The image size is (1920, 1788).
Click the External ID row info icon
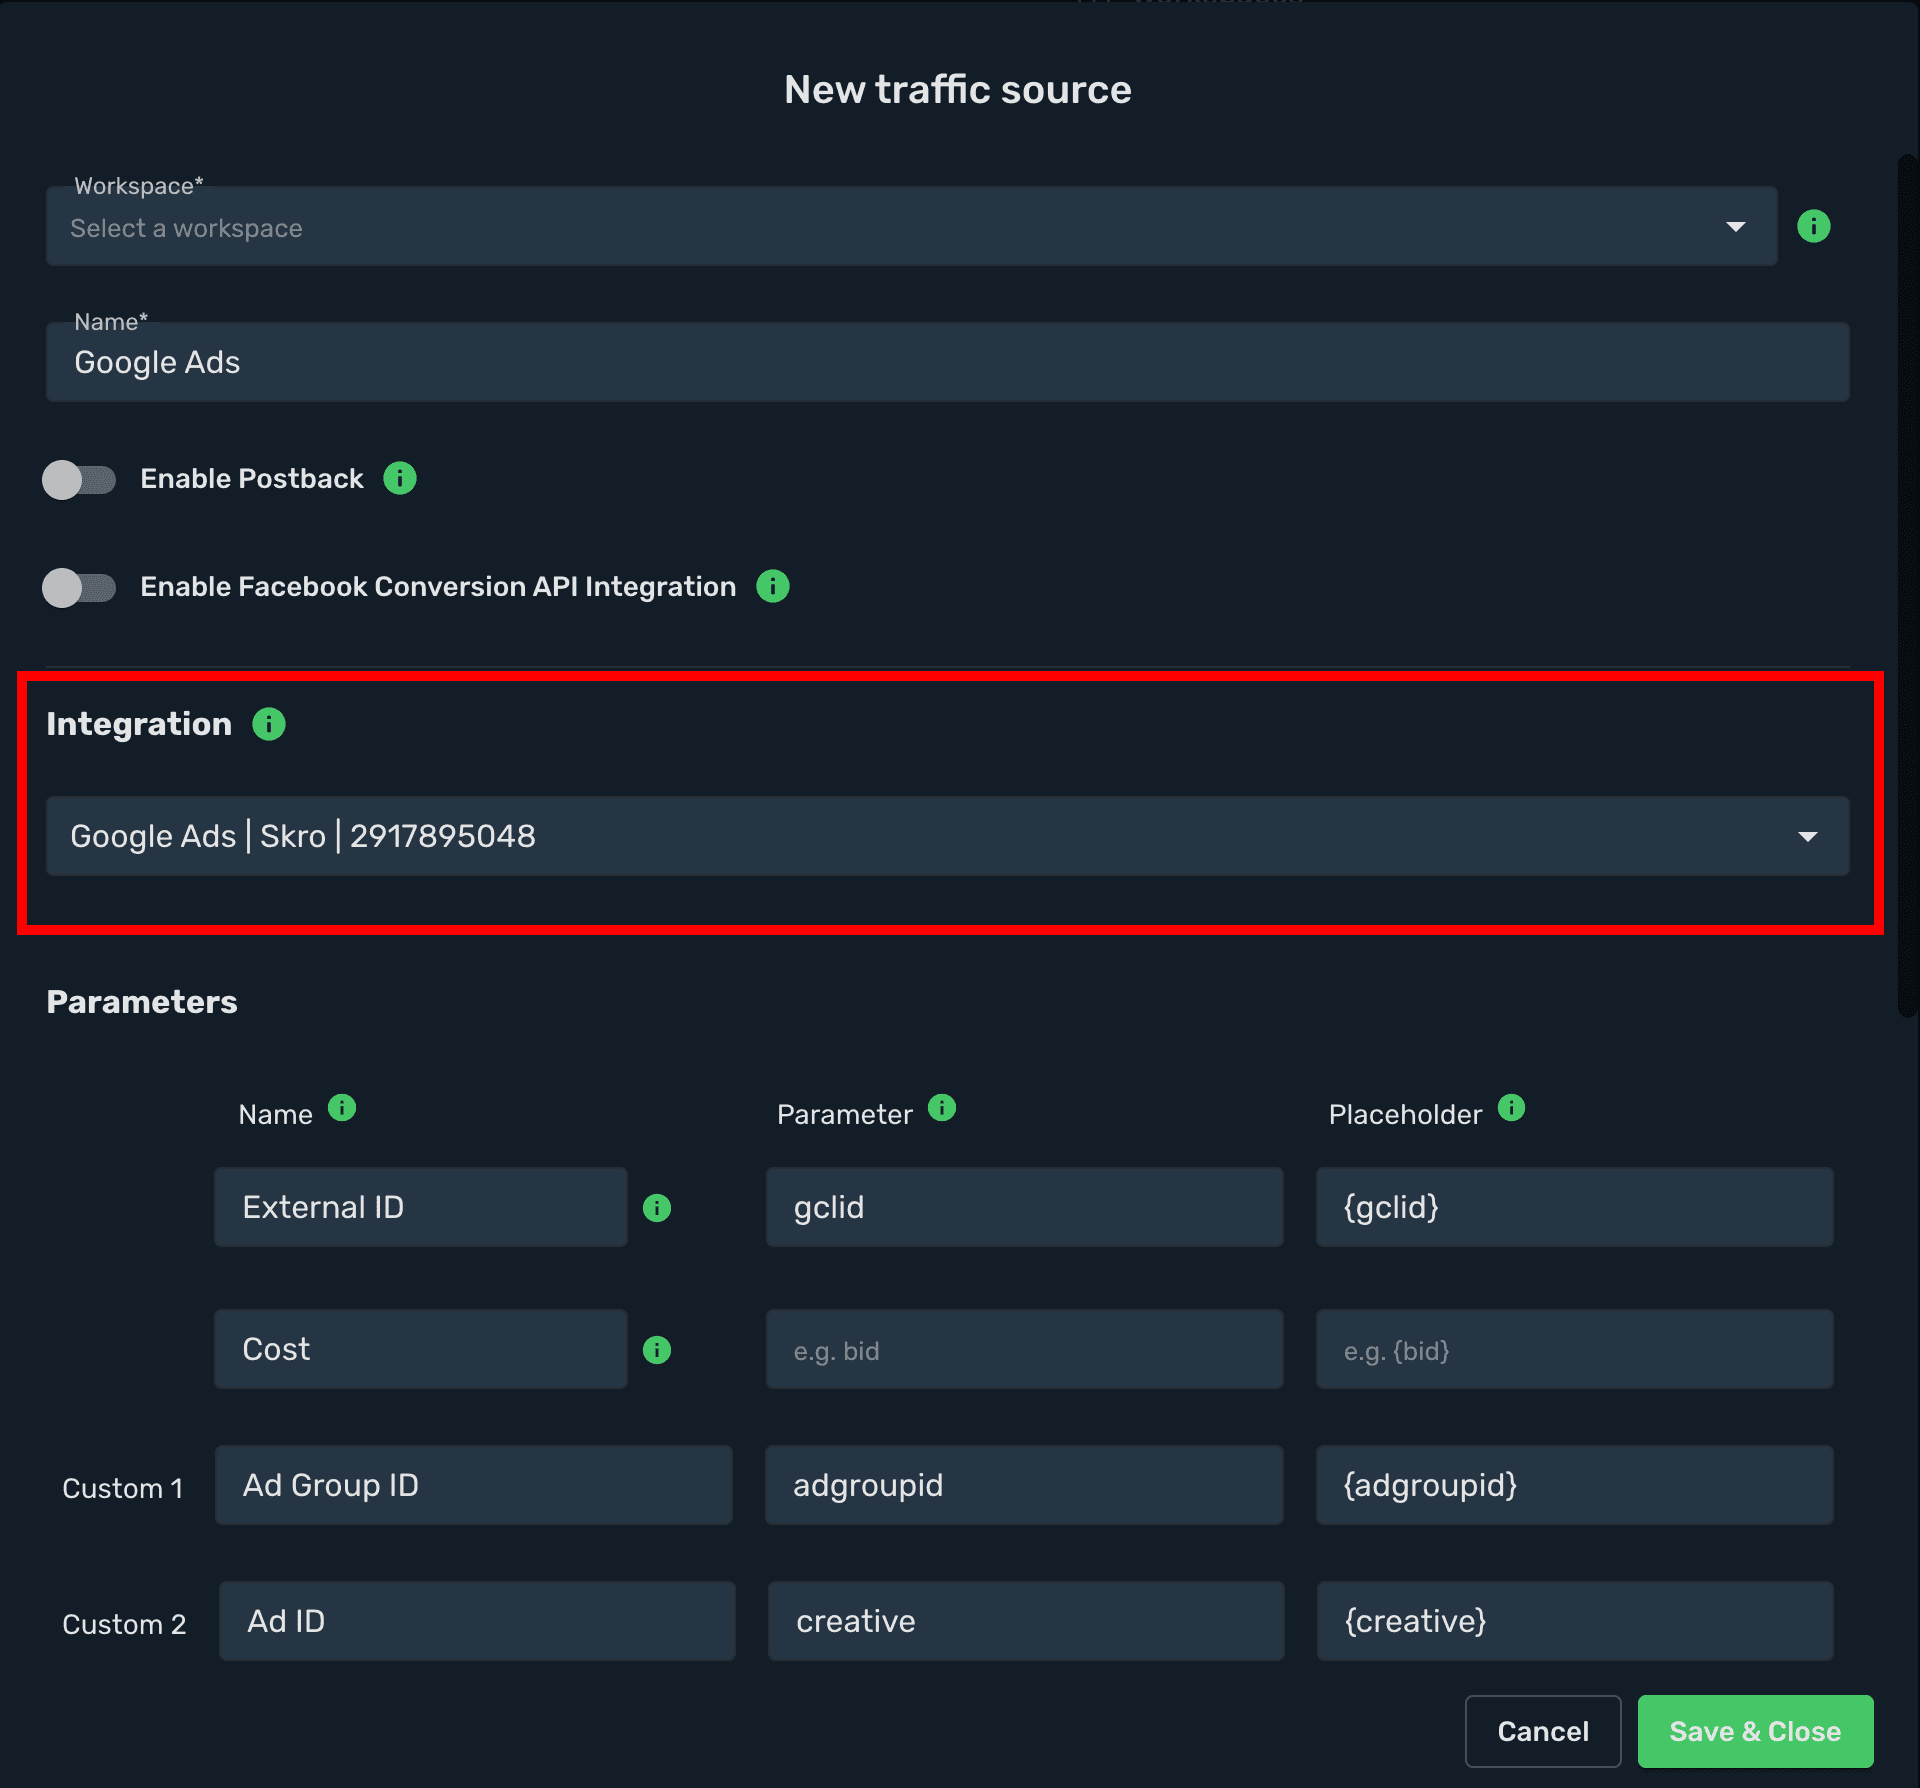(x=657, y=1208)
